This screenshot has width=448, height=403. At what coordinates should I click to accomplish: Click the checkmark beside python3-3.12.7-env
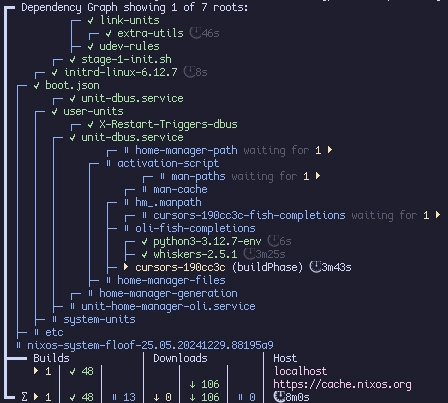(x=144, y=241)
